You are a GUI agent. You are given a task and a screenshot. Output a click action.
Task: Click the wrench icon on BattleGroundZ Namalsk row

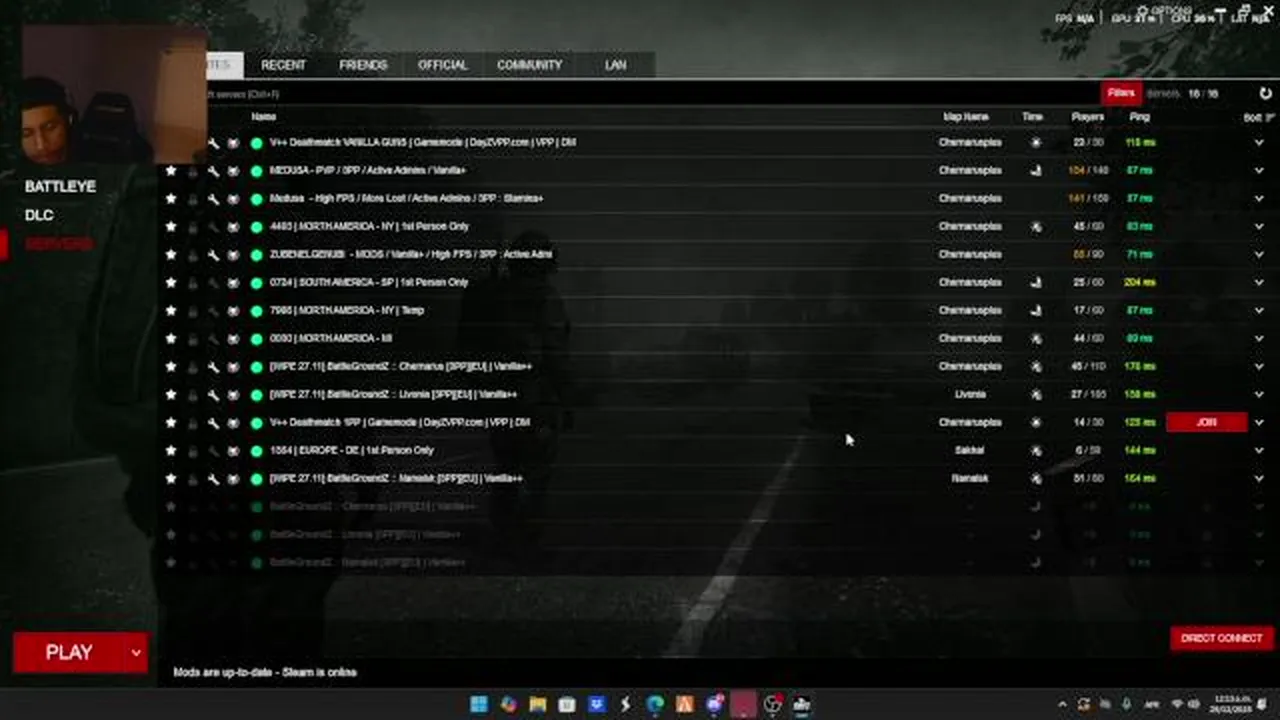coord(213,479)
